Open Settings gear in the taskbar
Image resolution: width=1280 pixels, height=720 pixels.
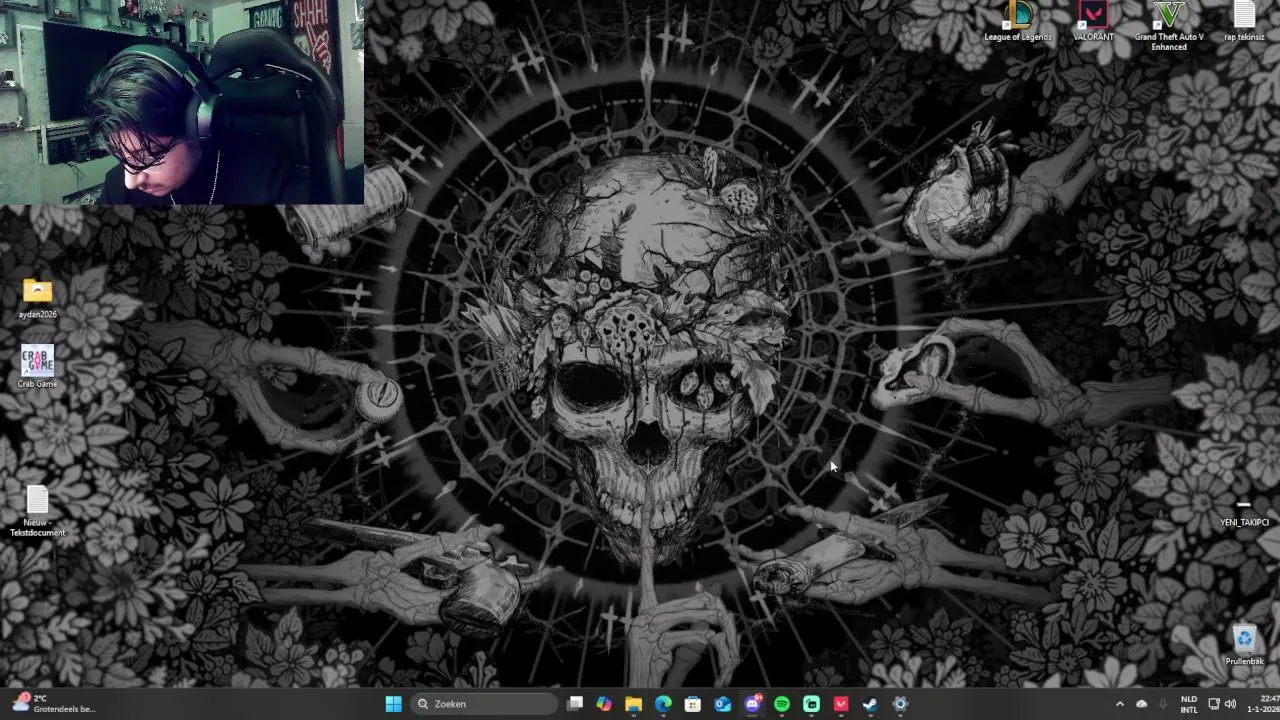900,704
